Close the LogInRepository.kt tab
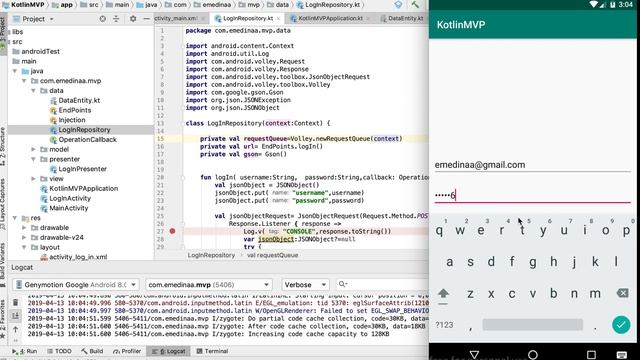The height and width of the screenshot is (360, 640). [279, 18]
